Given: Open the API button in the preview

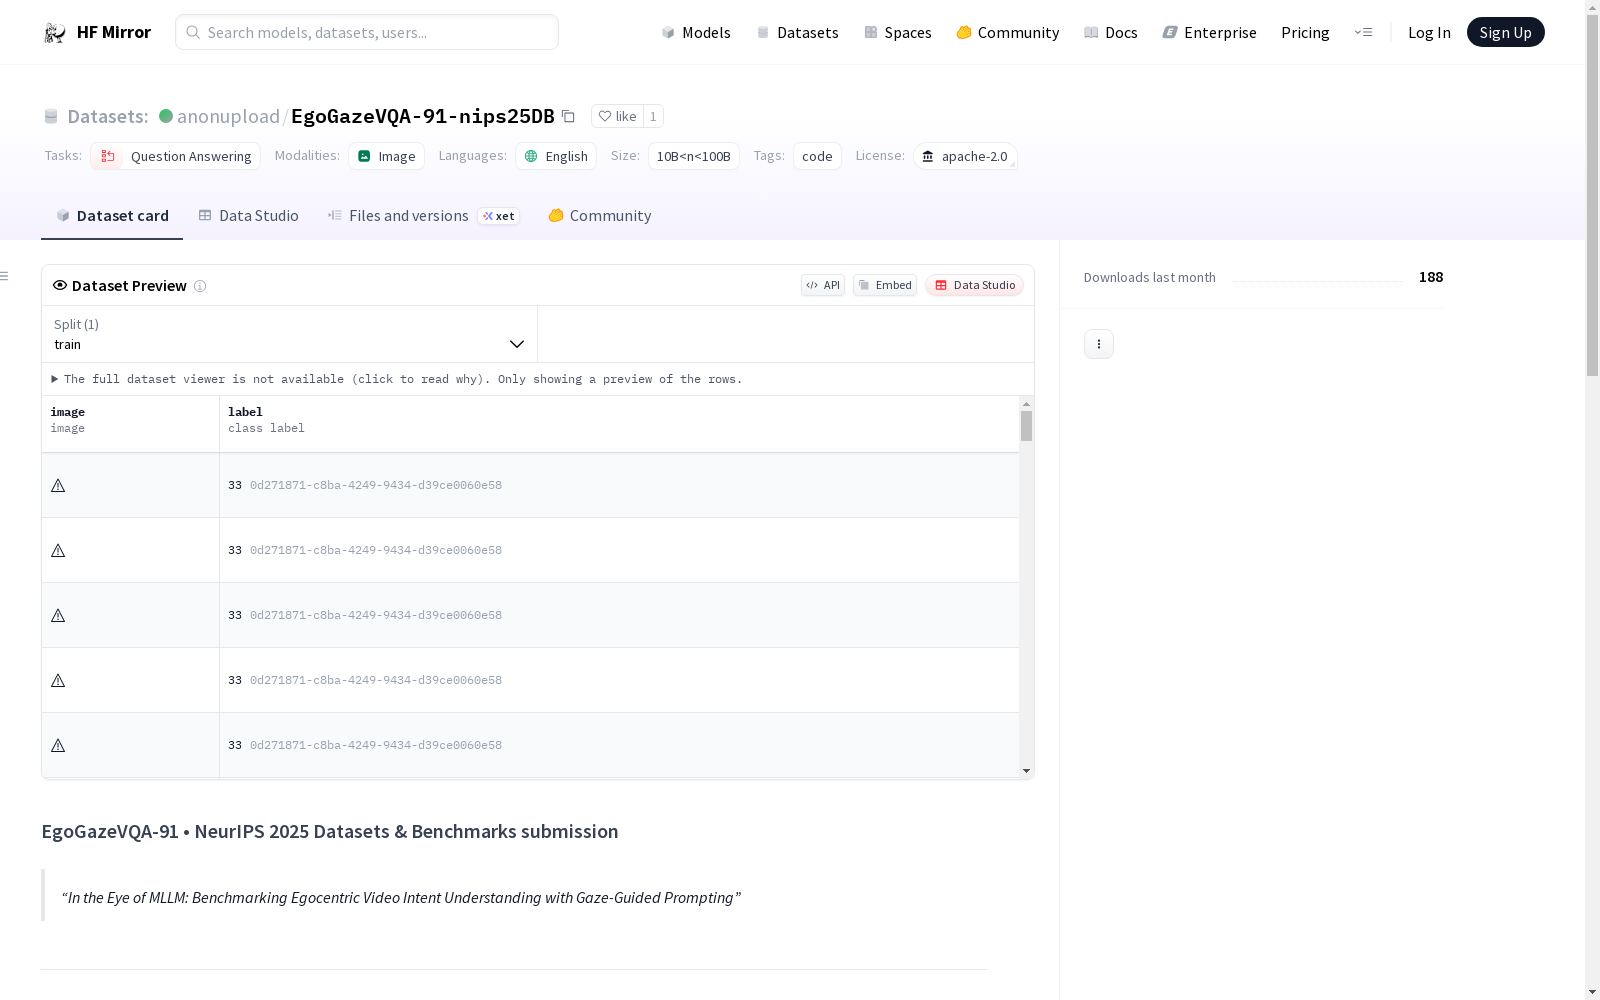Looking at the screenshot, I should point(823,285).
